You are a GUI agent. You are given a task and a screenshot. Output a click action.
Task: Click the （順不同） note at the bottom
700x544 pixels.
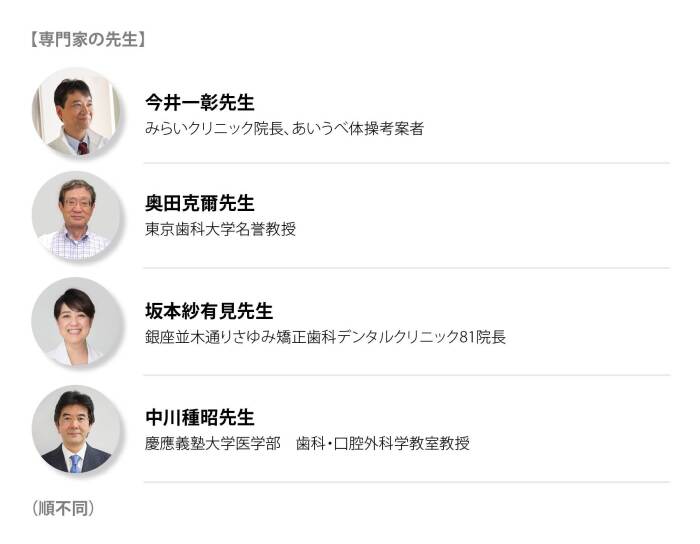(x=63, y=508)
